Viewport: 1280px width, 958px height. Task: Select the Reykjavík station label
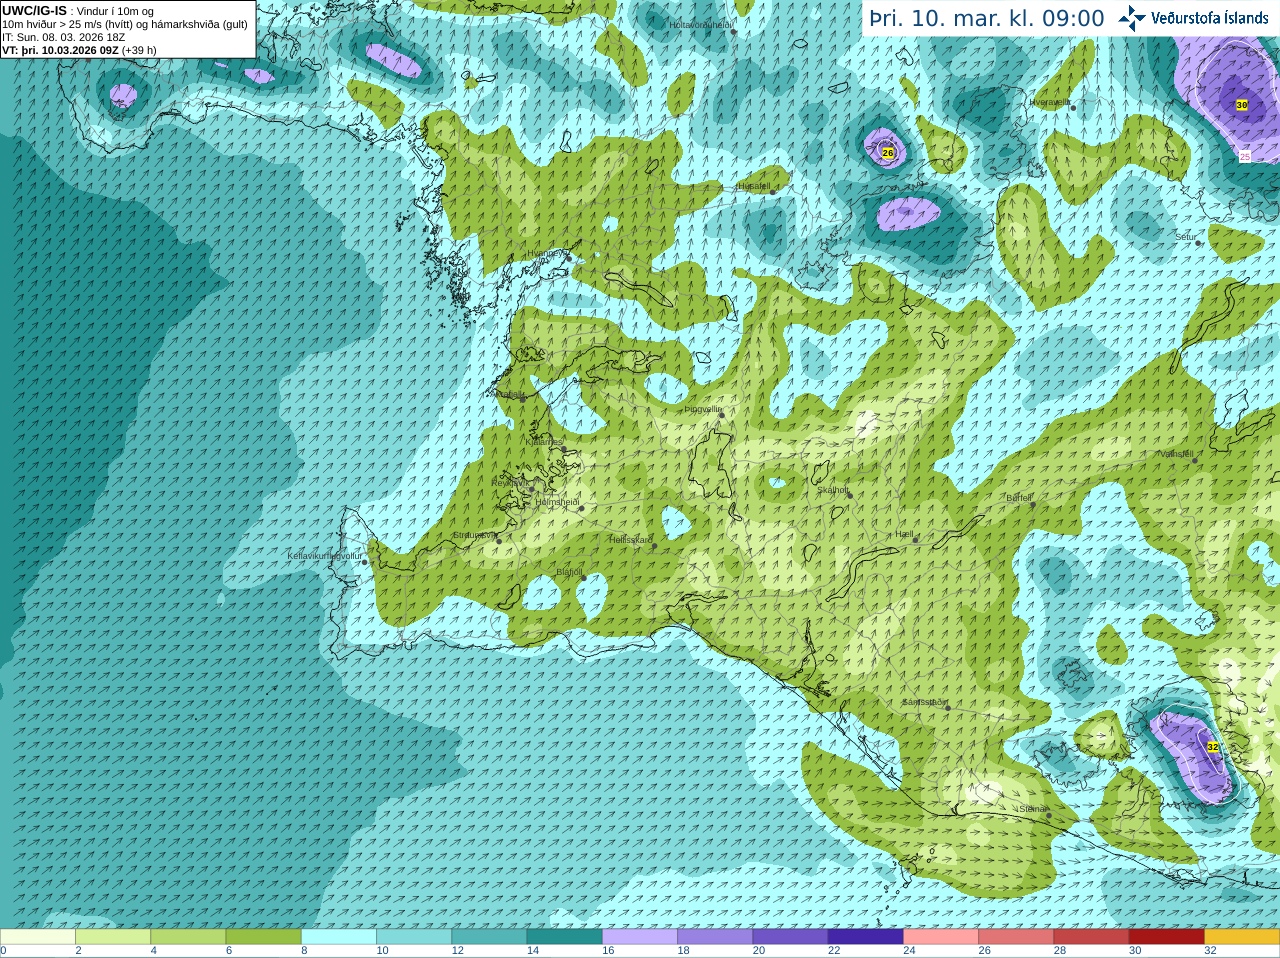tap(512, 483)
